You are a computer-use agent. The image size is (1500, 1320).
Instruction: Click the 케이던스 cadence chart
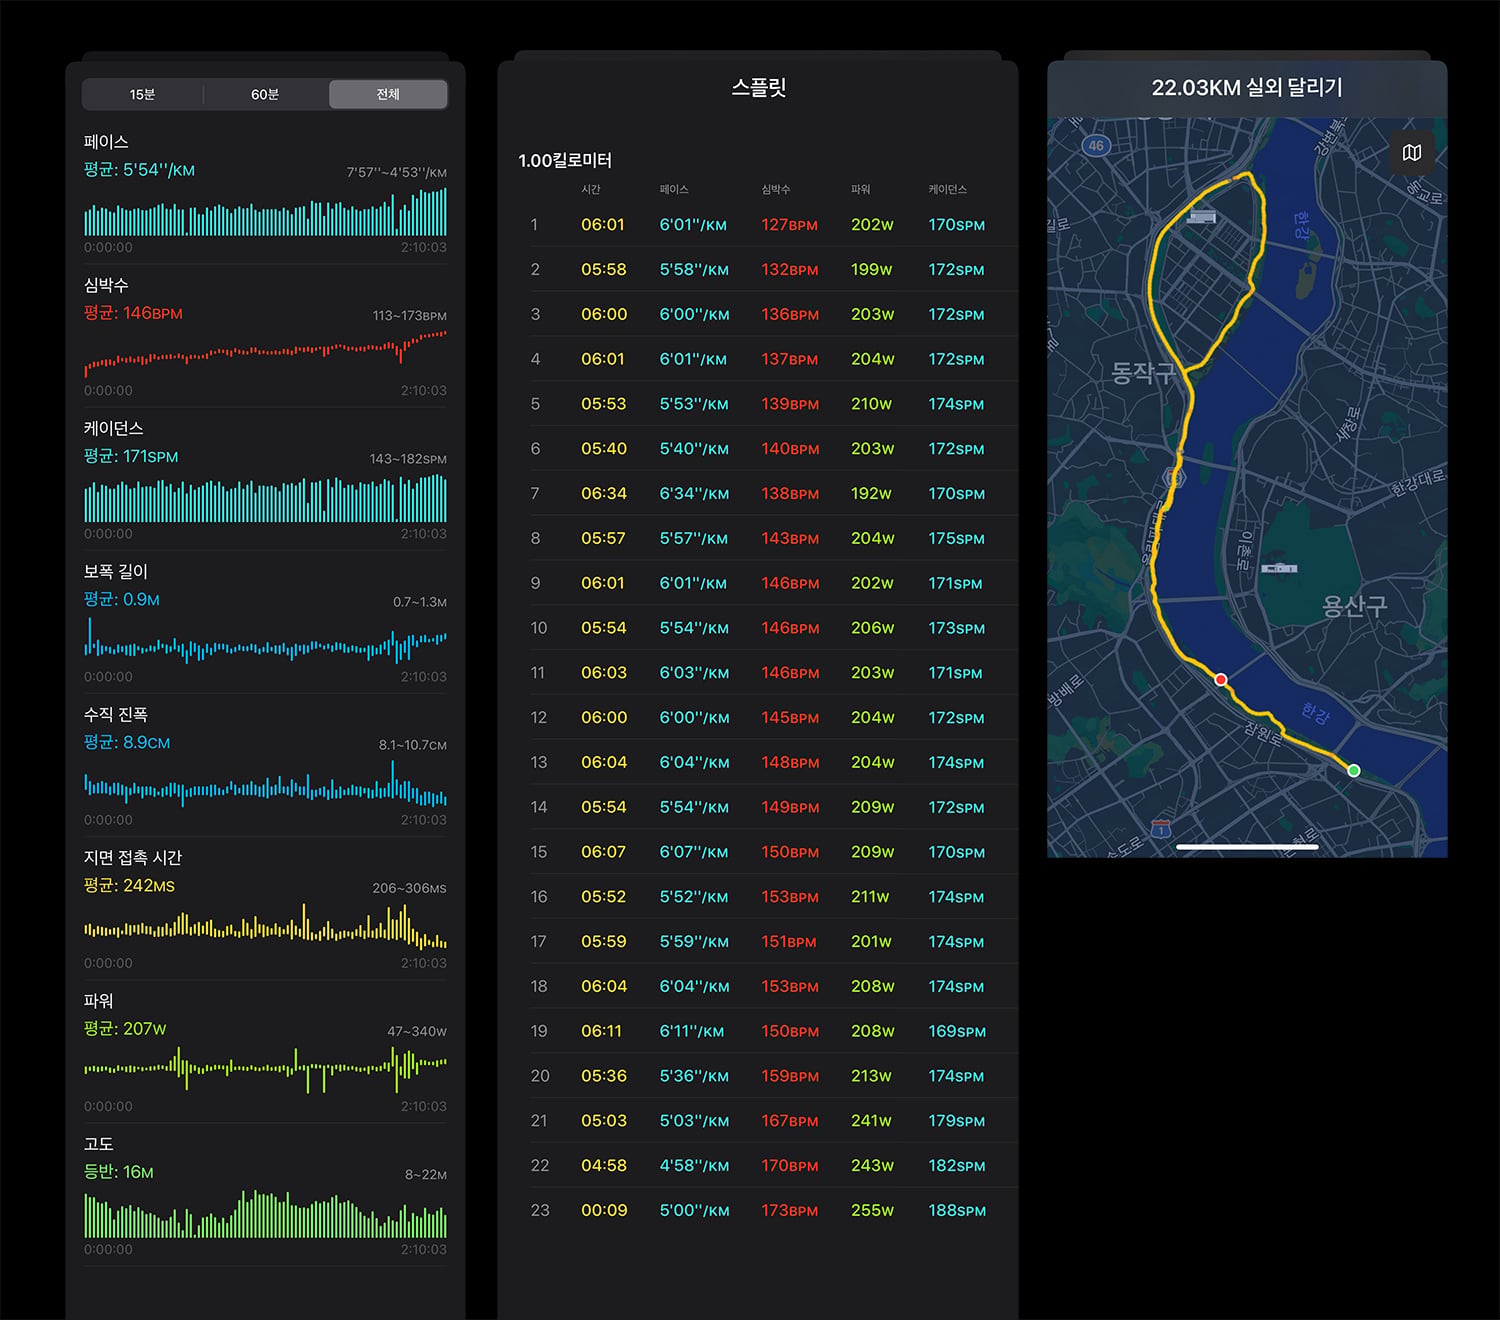click(265, 498)
